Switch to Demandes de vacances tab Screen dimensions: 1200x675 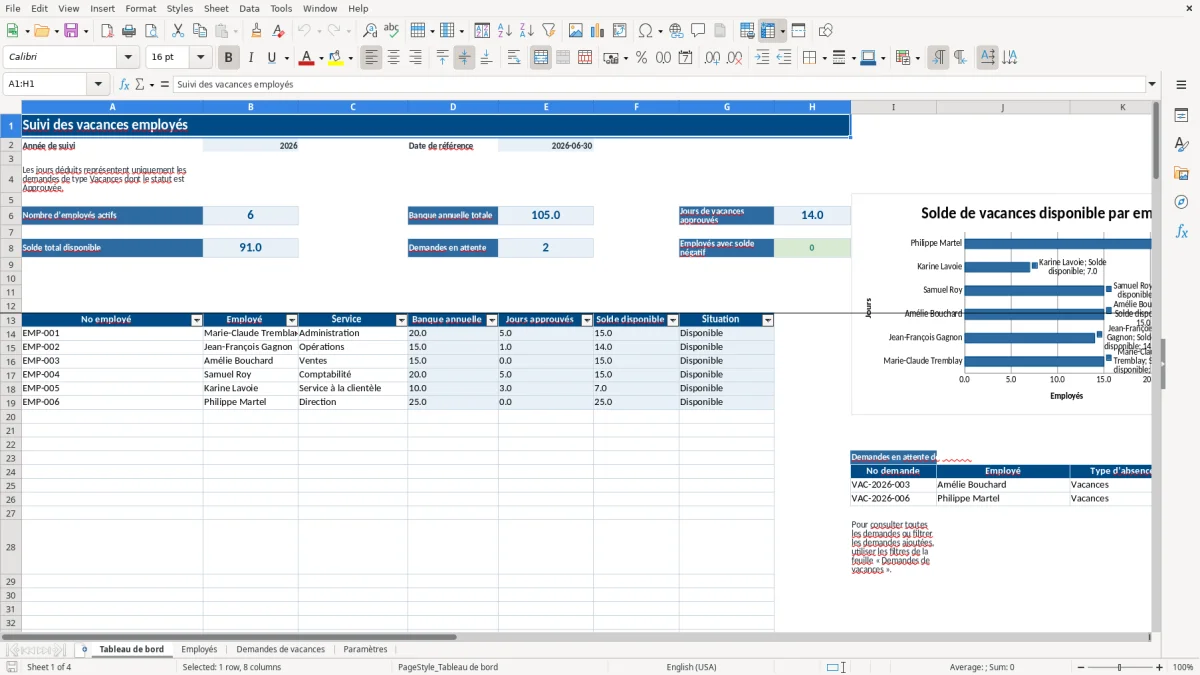click(x=280, y=649)
